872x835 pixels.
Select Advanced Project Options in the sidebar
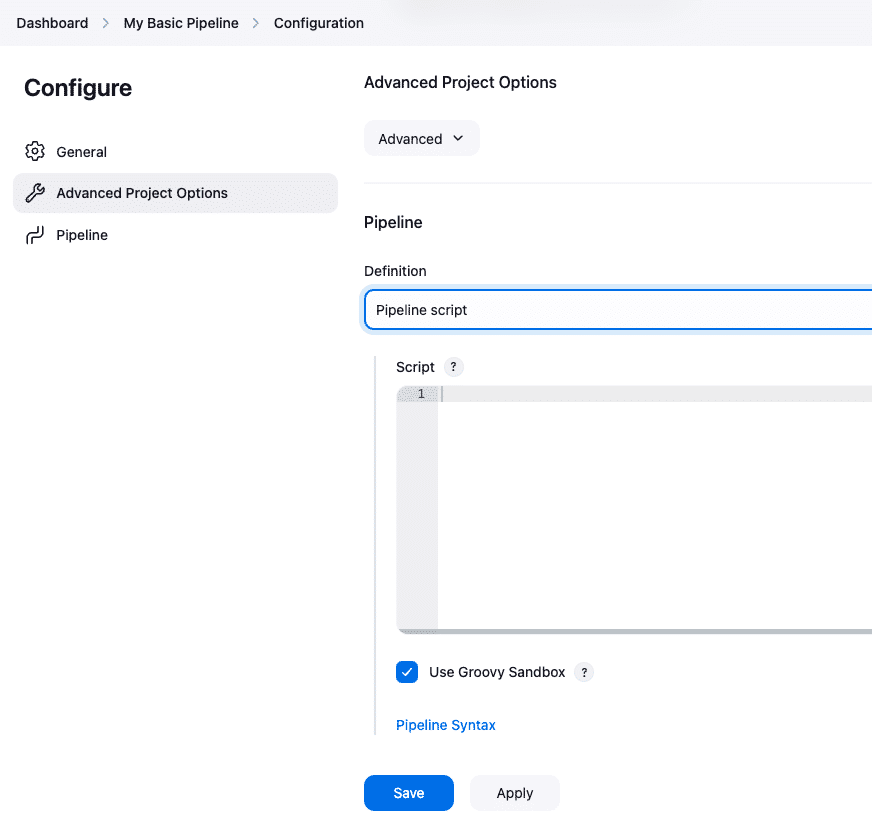pyautogui.click(x=175, y=193)
